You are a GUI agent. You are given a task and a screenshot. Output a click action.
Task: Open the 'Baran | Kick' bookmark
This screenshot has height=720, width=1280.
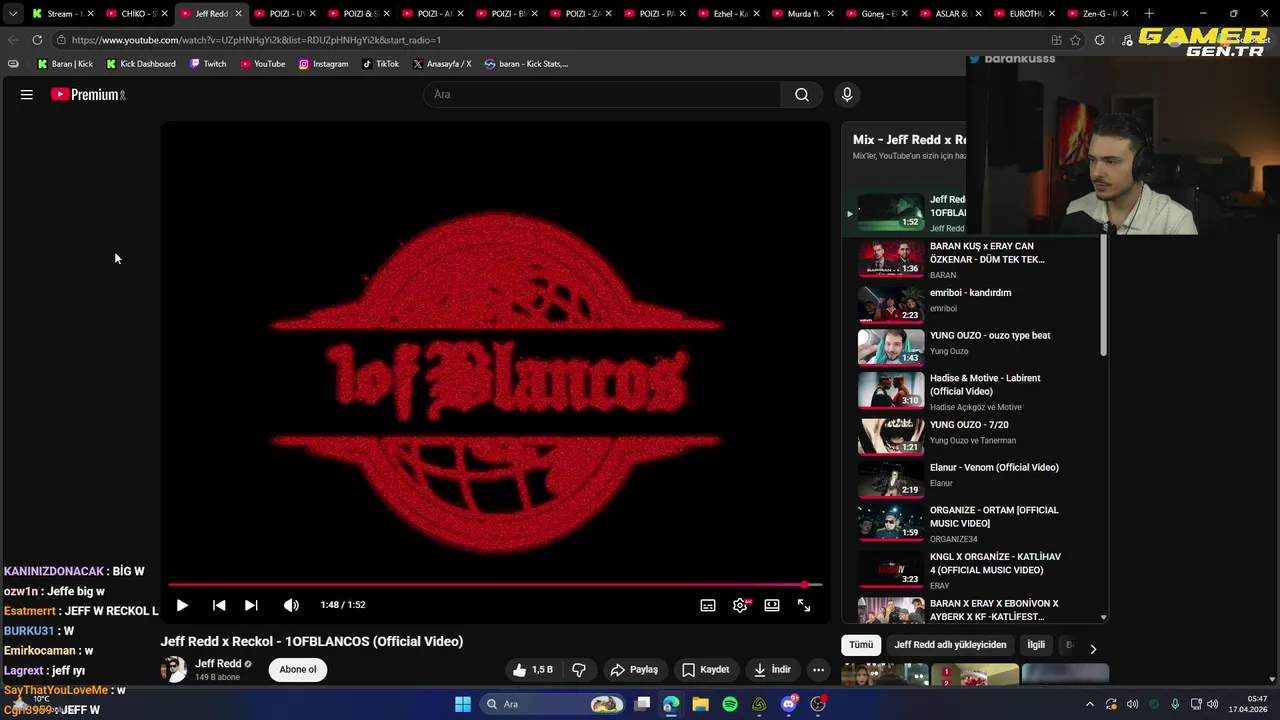pyautogui.click(x=65, y=64)
